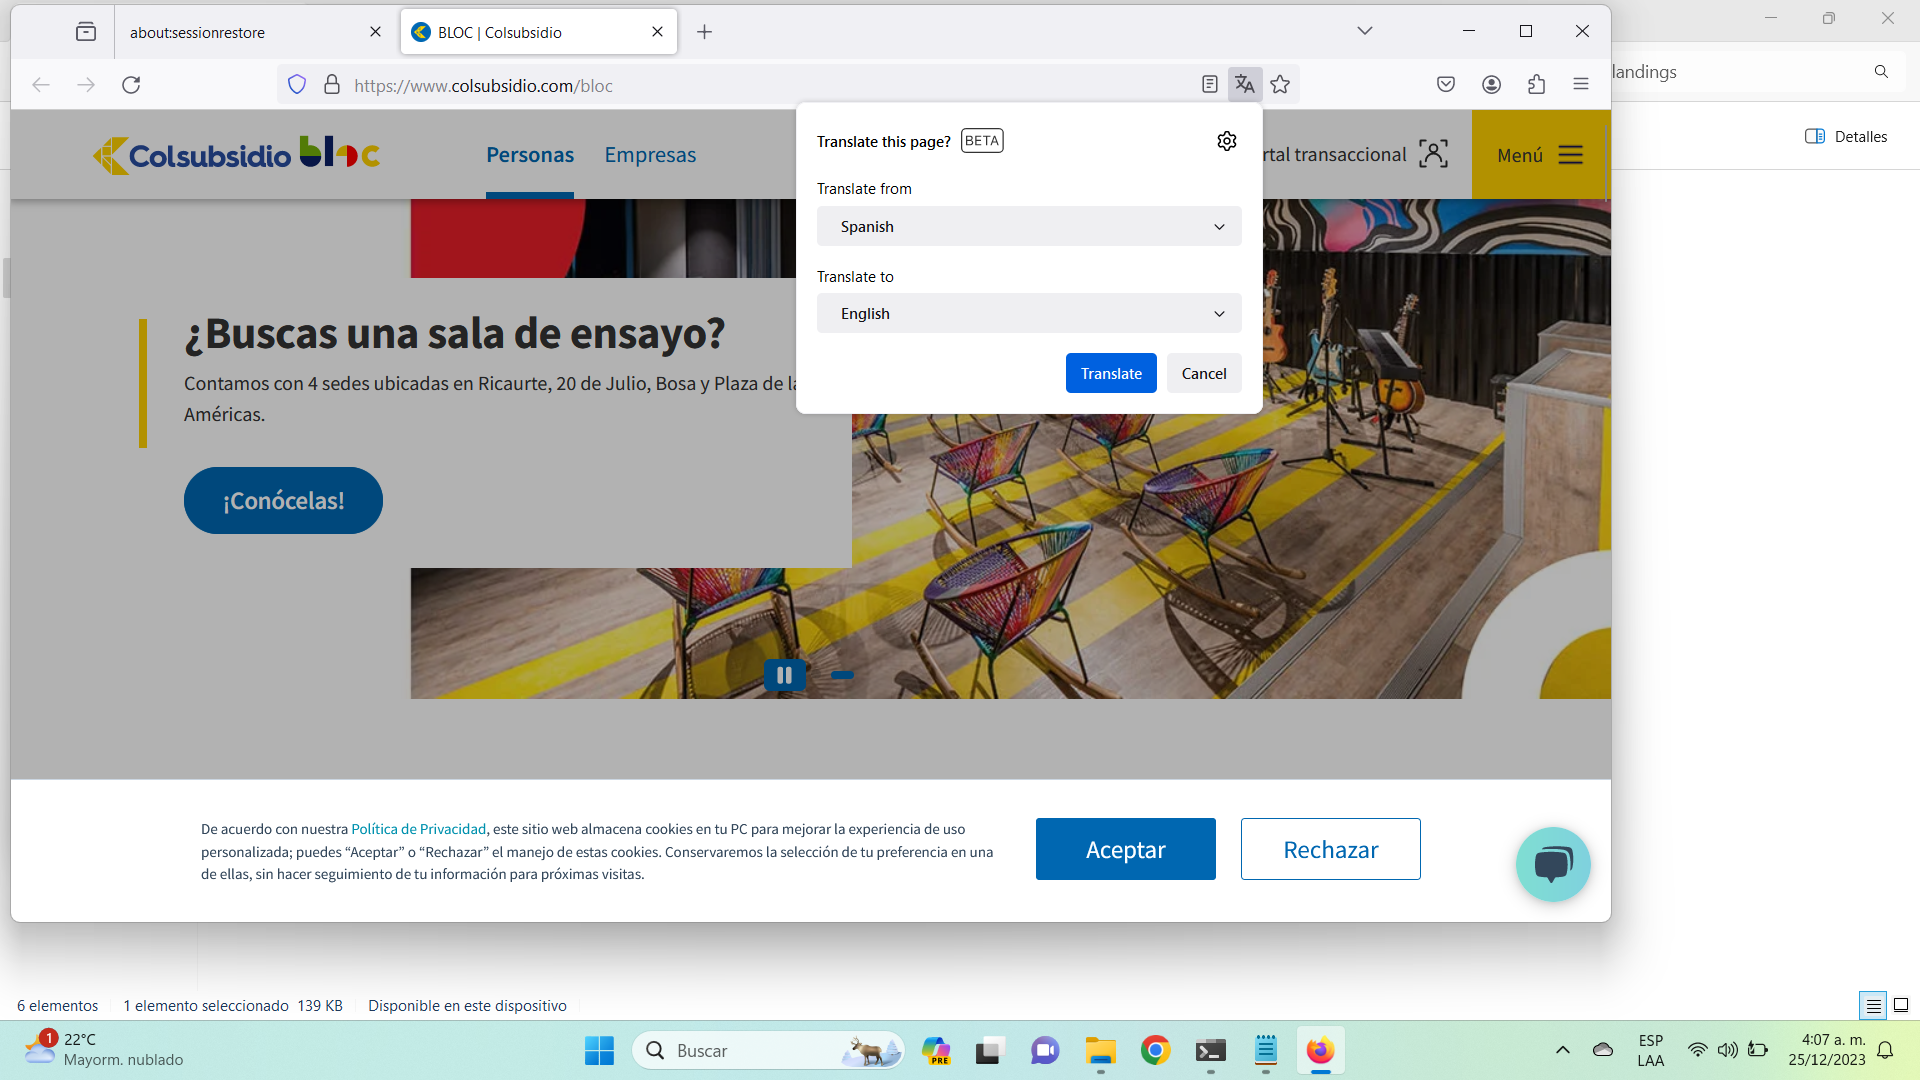The height and width of the screenshot is (1080, 1920).
Task: Expand the Translate from Spanish dropdown
Action: (x=1028, y=227)
